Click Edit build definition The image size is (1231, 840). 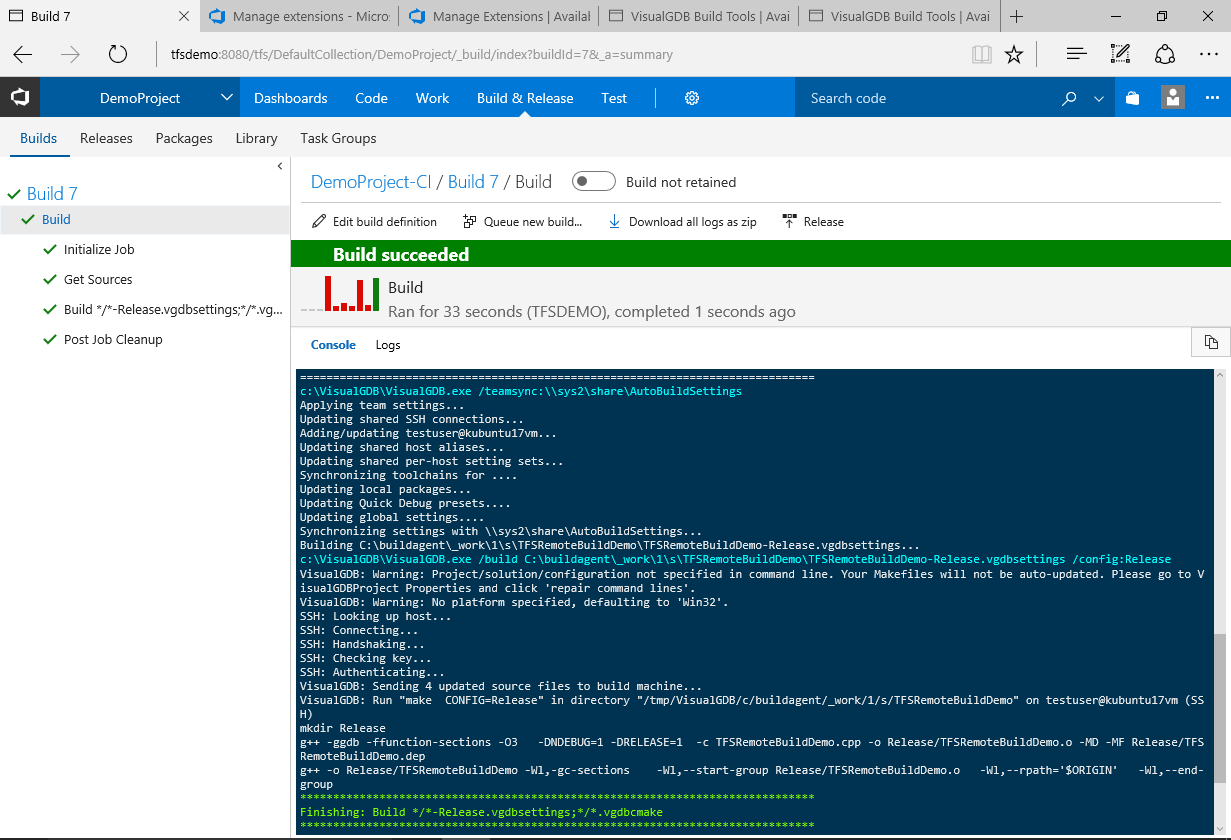[x=375, y=222]
